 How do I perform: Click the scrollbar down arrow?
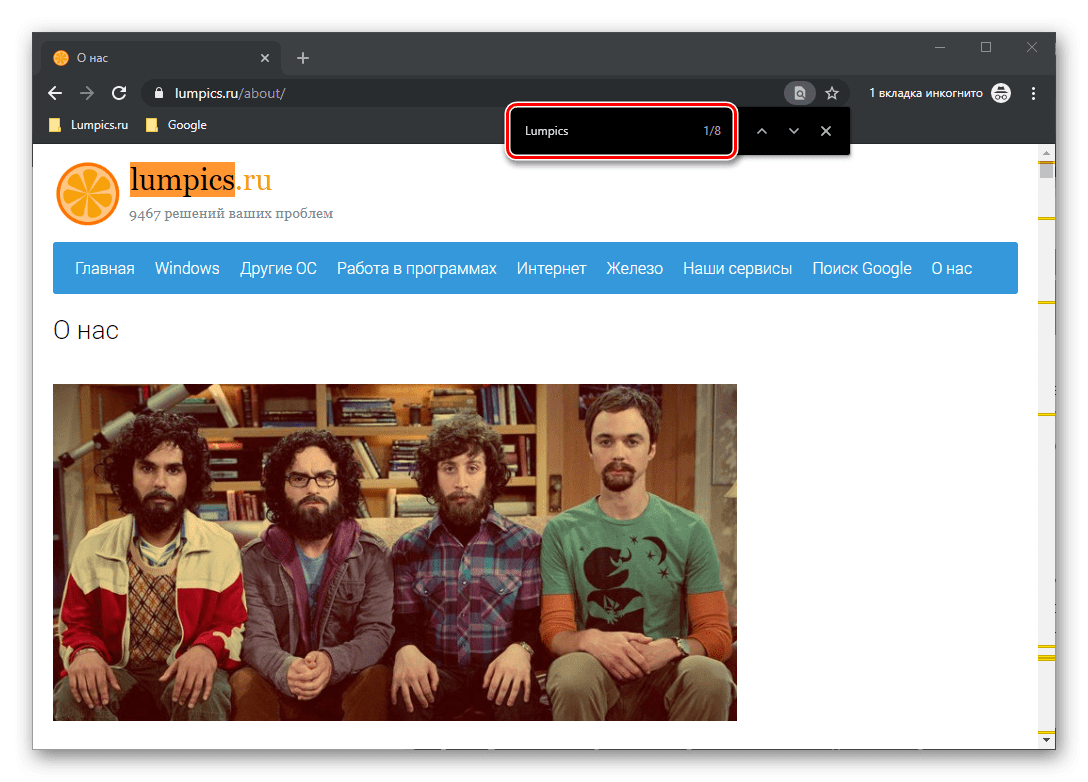[x=1046, y=740]
